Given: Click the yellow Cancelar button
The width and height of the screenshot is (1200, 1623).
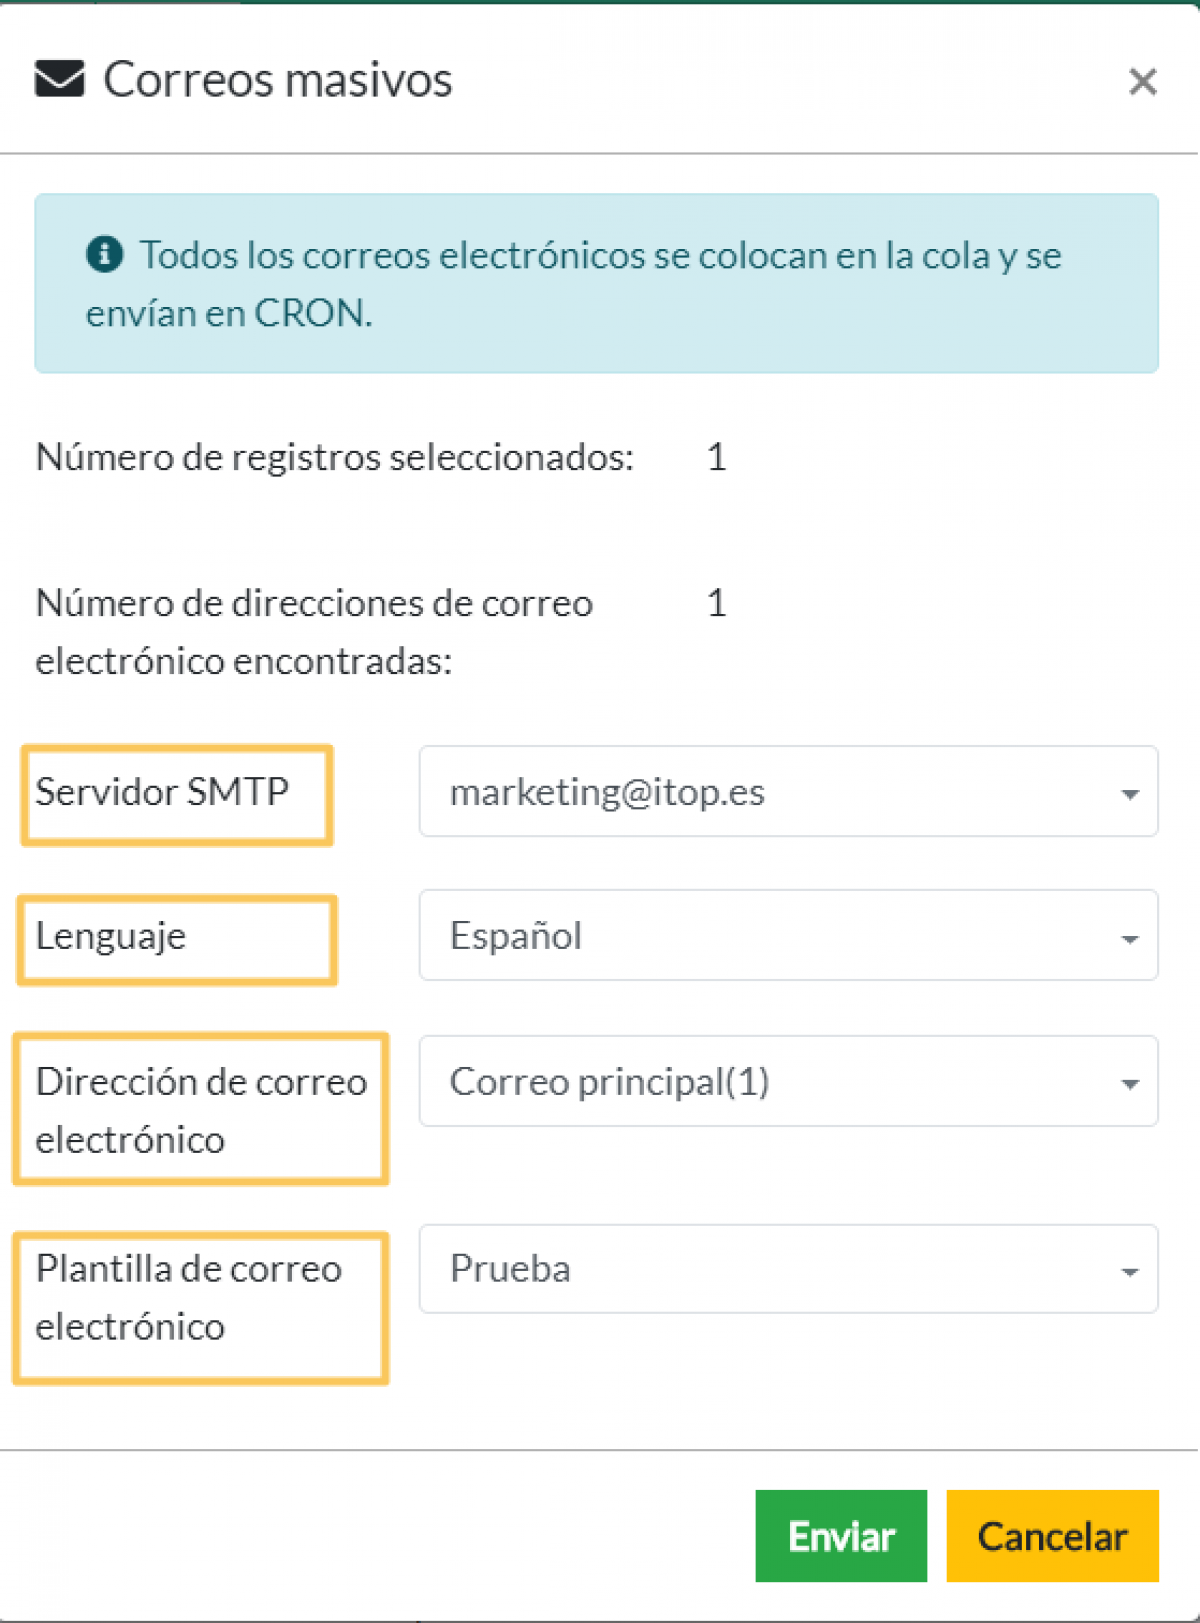Looking at the screenshot, I should pyautogui.click(x=1052, y=1536).
